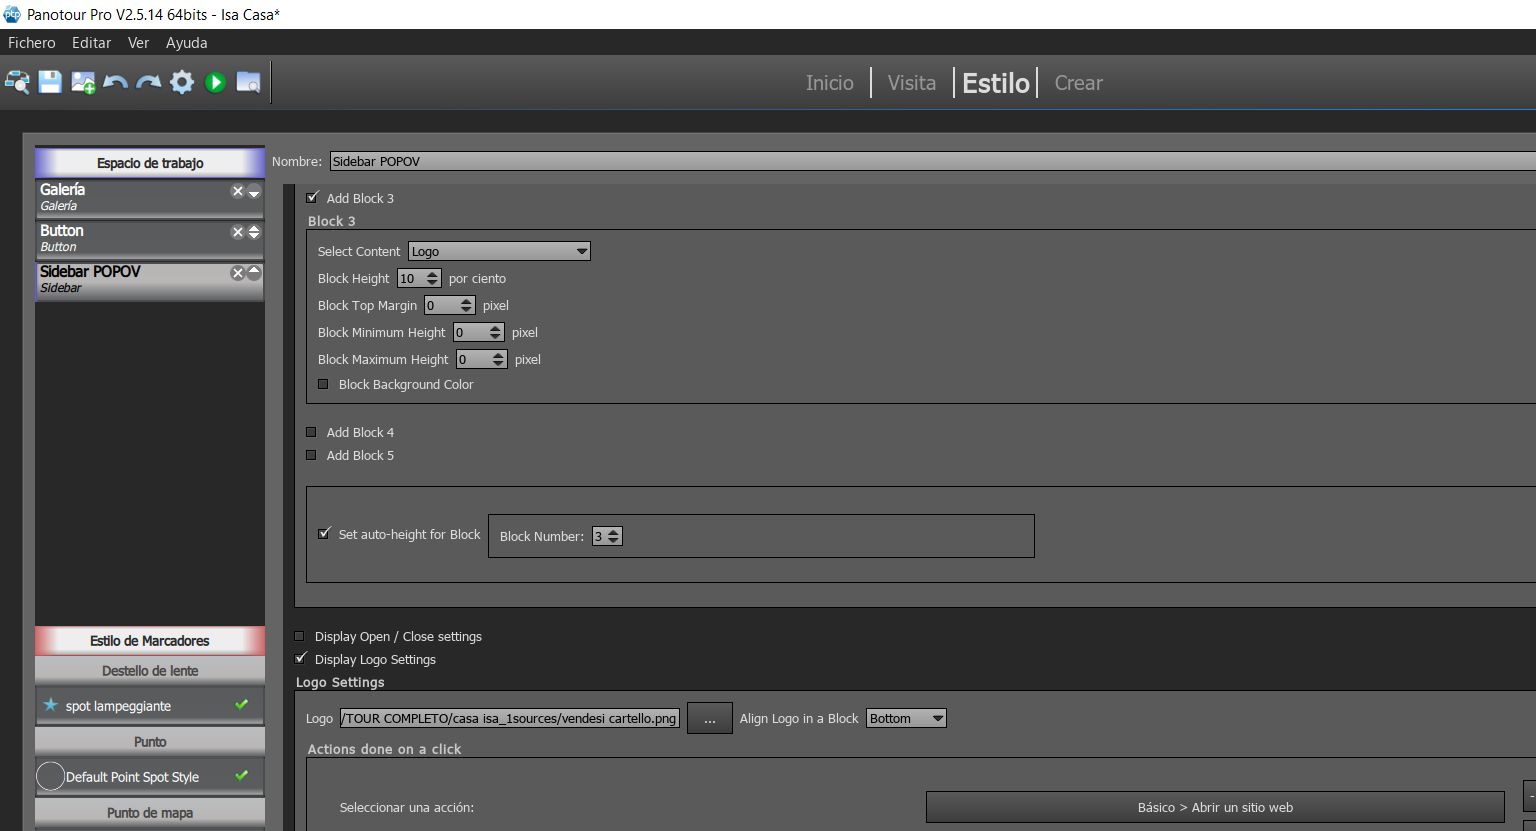Click the add panorama image icon
The height and width of the screenshot is (831, 1536).
[83, 82]
